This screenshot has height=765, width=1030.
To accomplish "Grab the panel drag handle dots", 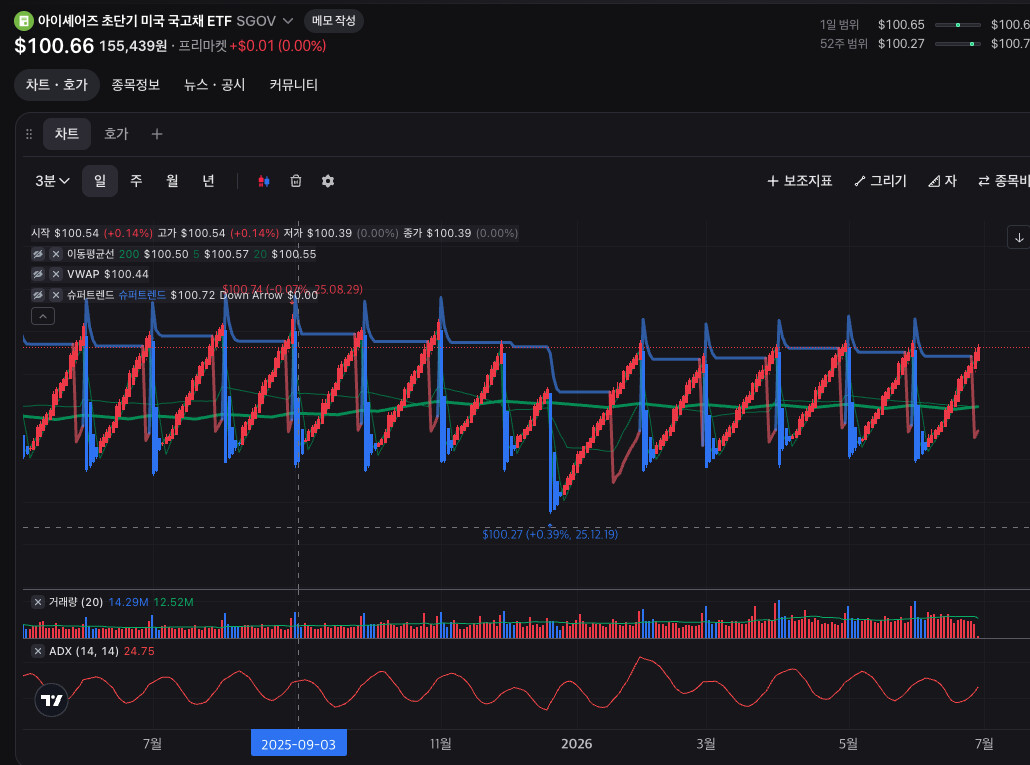I will 29,134.
